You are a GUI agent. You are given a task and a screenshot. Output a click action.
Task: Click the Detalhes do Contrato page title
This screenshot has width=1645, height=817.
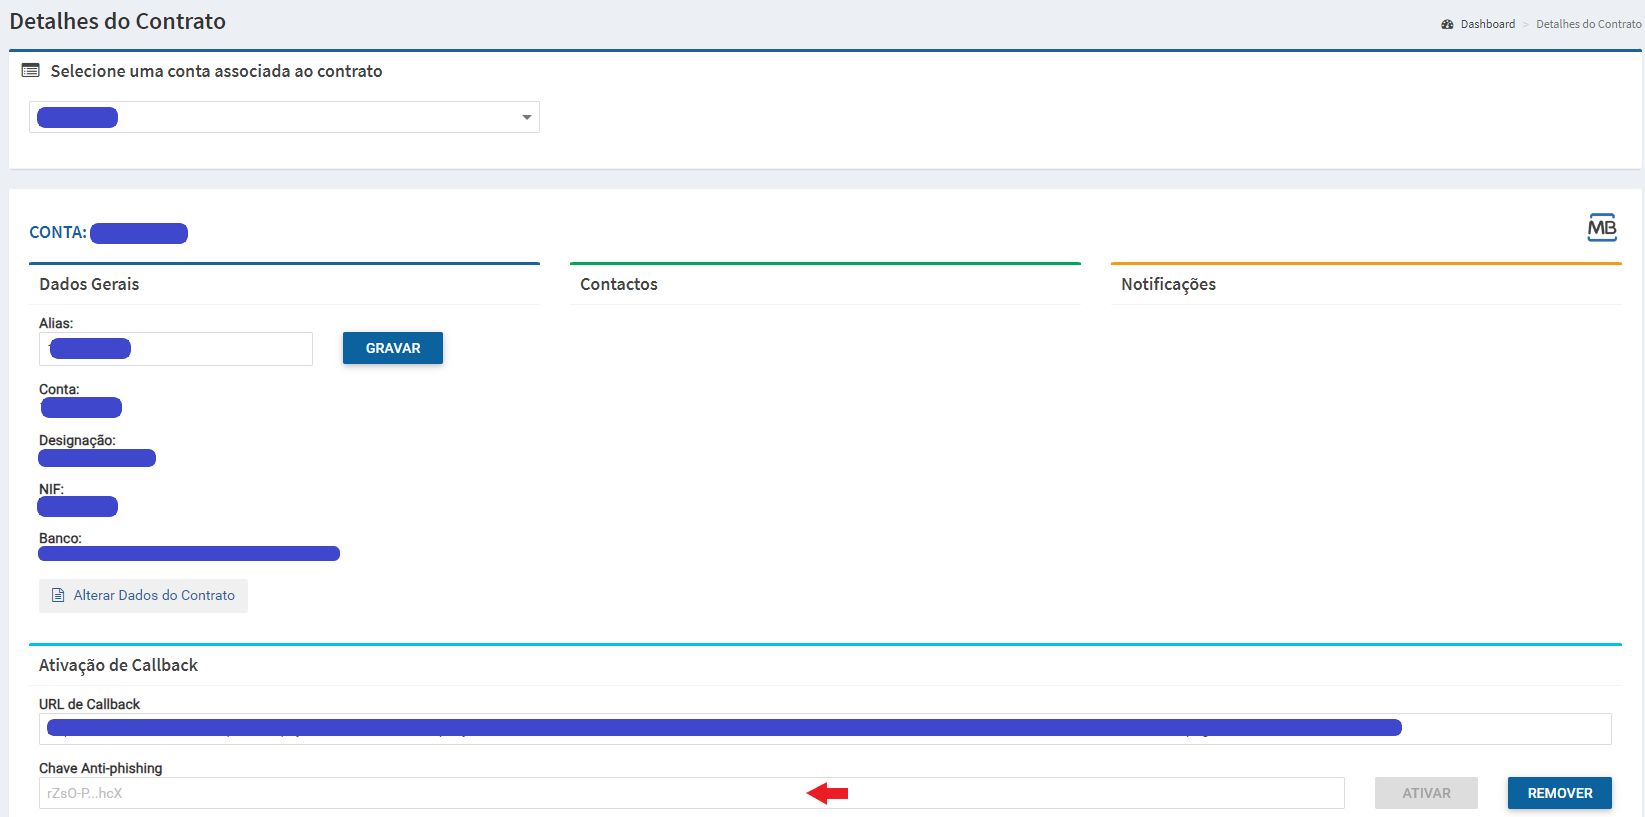click(117, 21)
